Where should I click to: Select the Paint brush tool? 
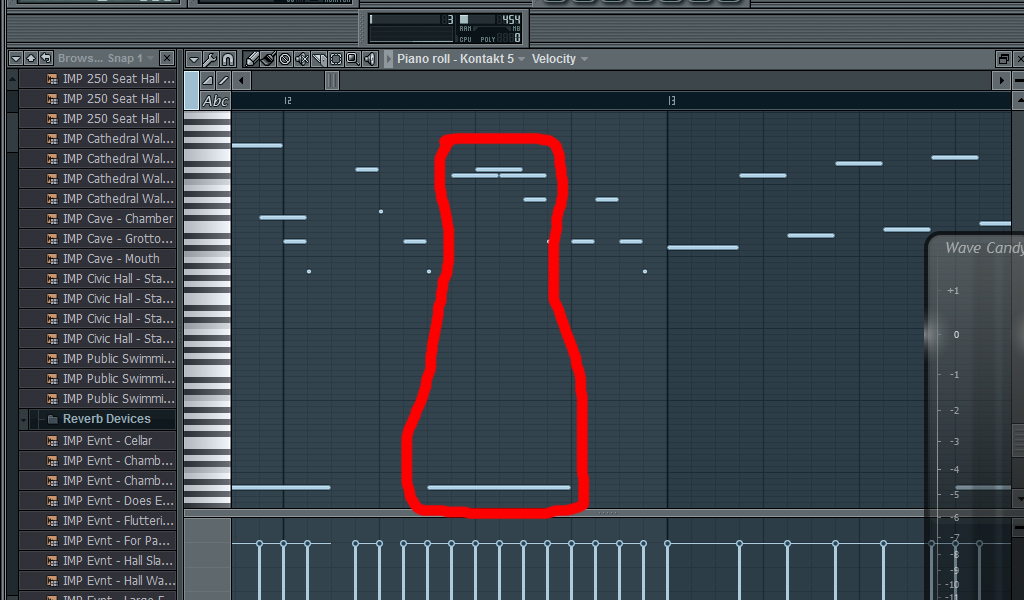click(270, 59)
